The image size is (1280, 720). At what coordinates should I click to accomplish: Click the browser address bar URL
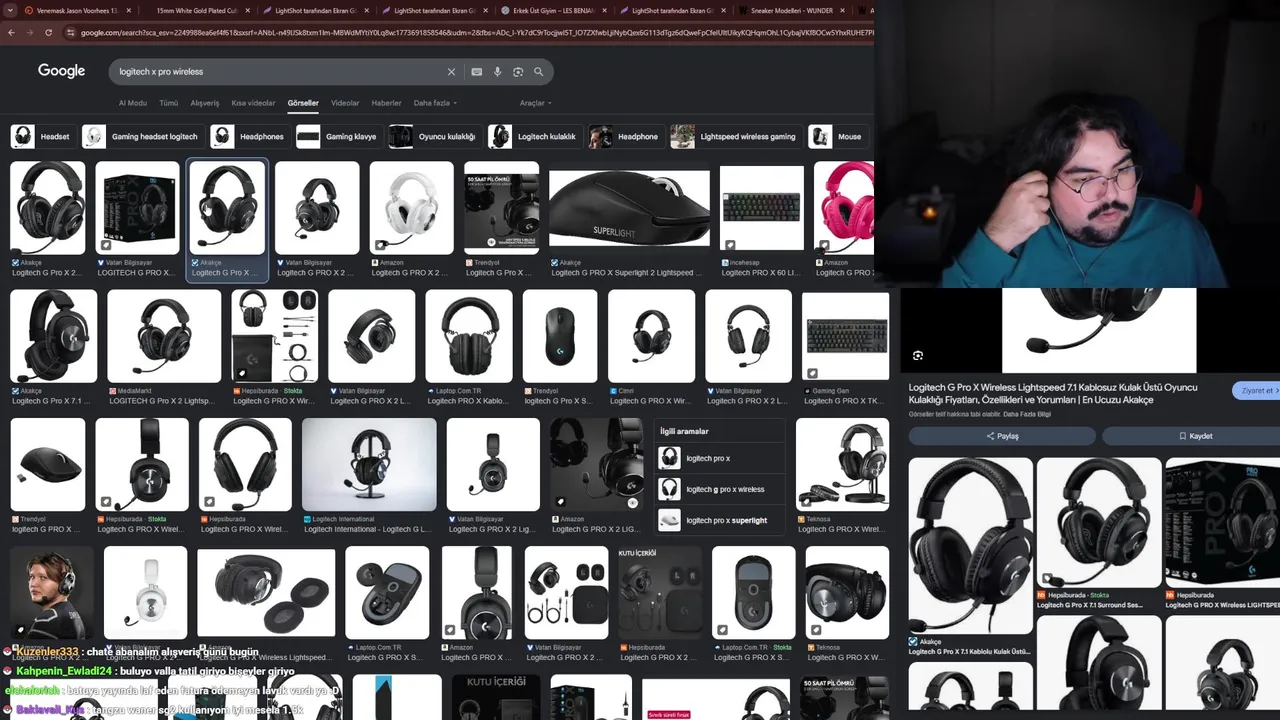(475, 32)
